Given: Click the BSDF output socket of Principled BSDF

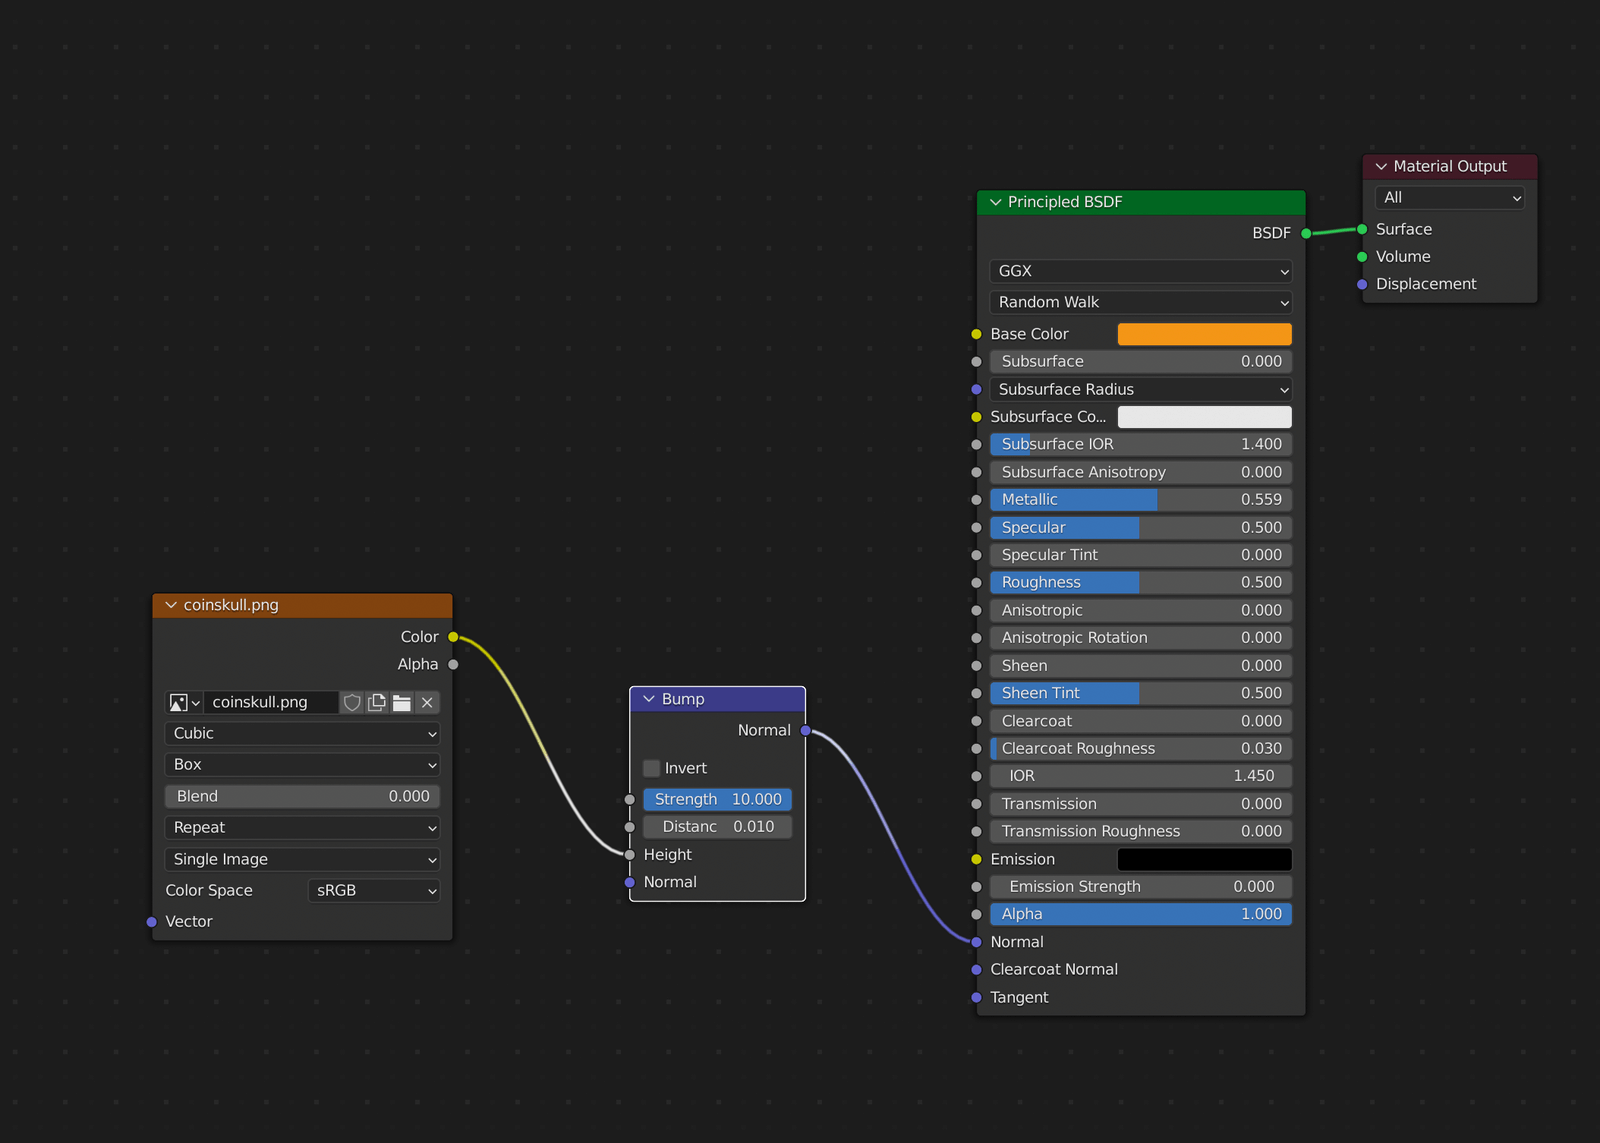Looking at the screenshot, I should (x=1306, y=233).
